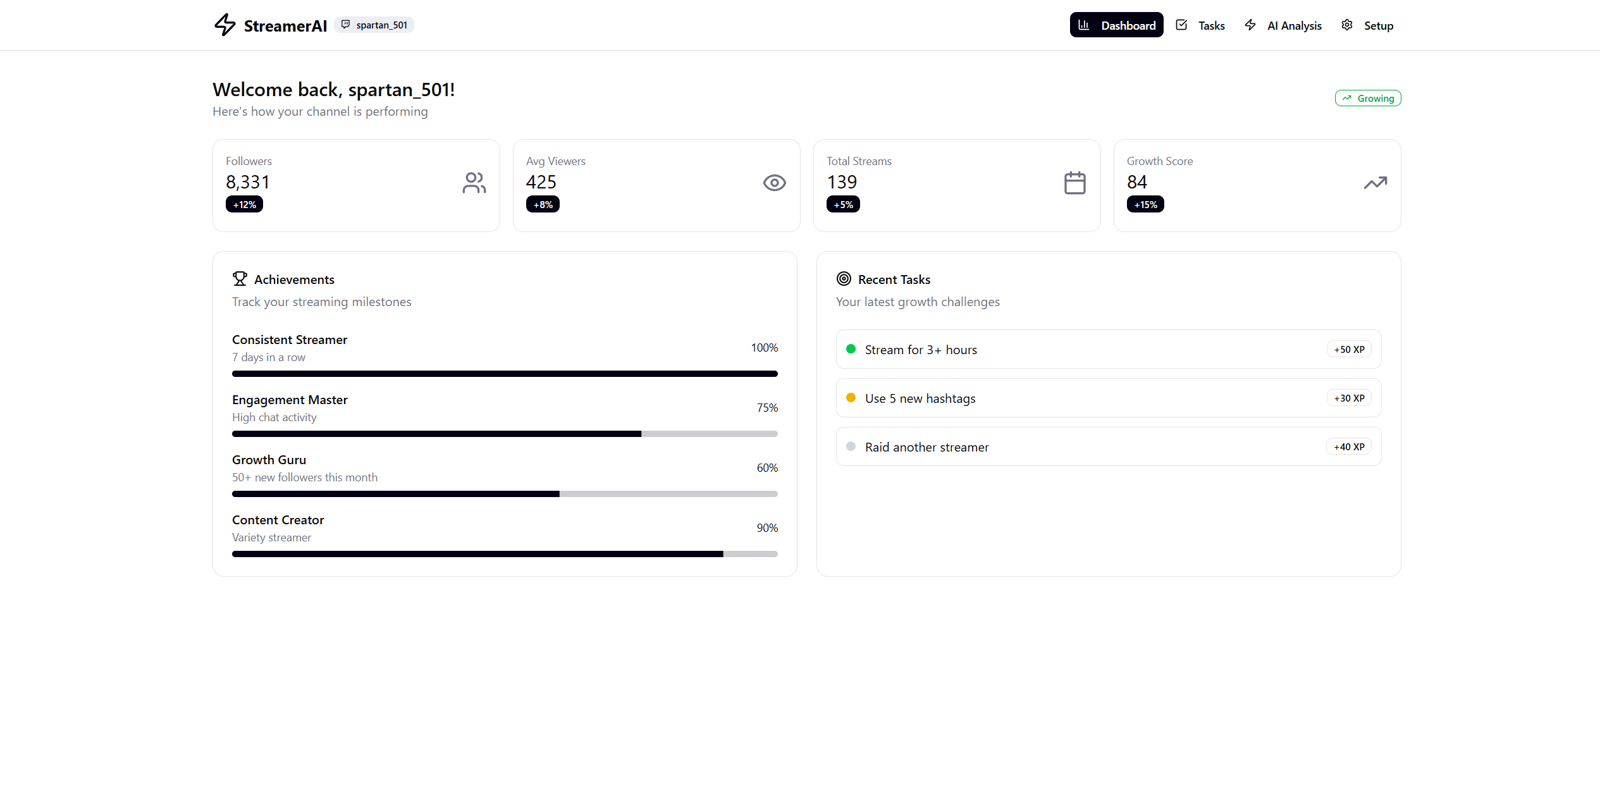This screenshot has width=1600, height=800.
Task: Click the Consistent Streamer progress bar
Action: (x=505, y=374)
